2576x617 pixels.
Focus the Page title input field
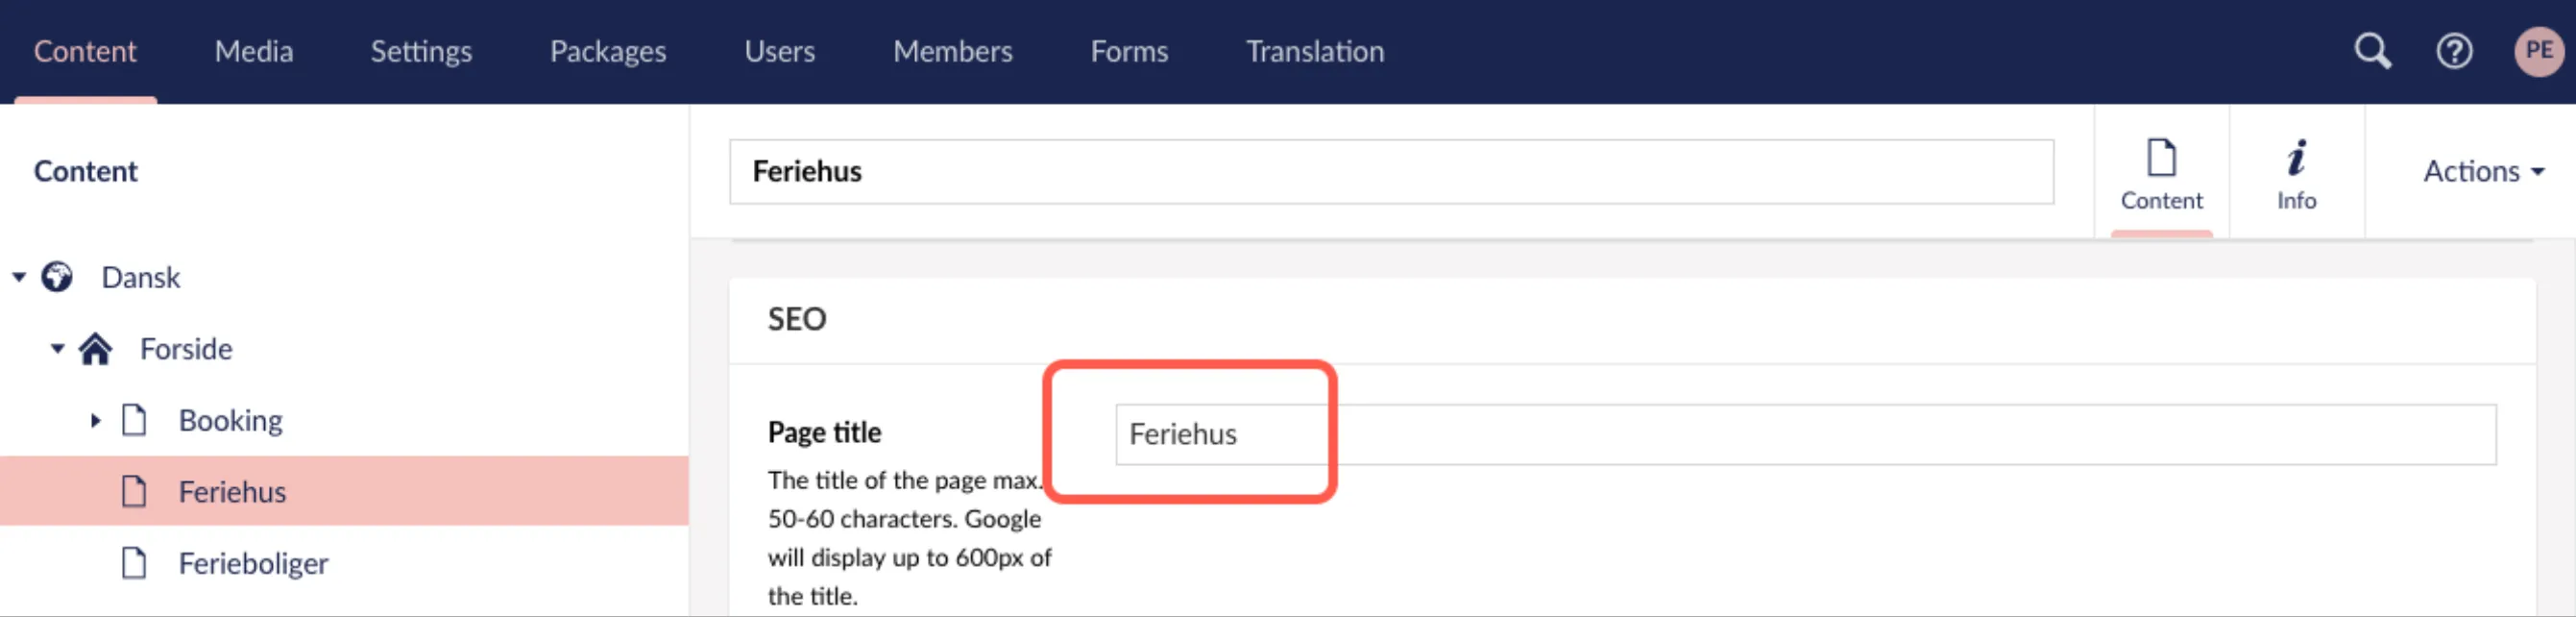pyautogui.click(x=1806, y=434)
